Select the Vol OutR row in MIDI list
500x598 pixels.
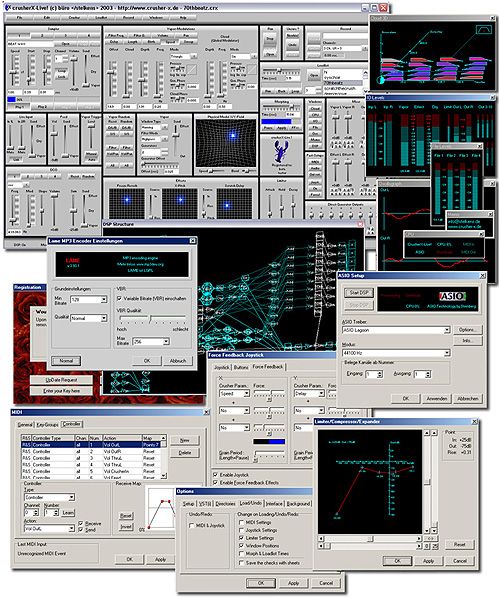(91, 451)
